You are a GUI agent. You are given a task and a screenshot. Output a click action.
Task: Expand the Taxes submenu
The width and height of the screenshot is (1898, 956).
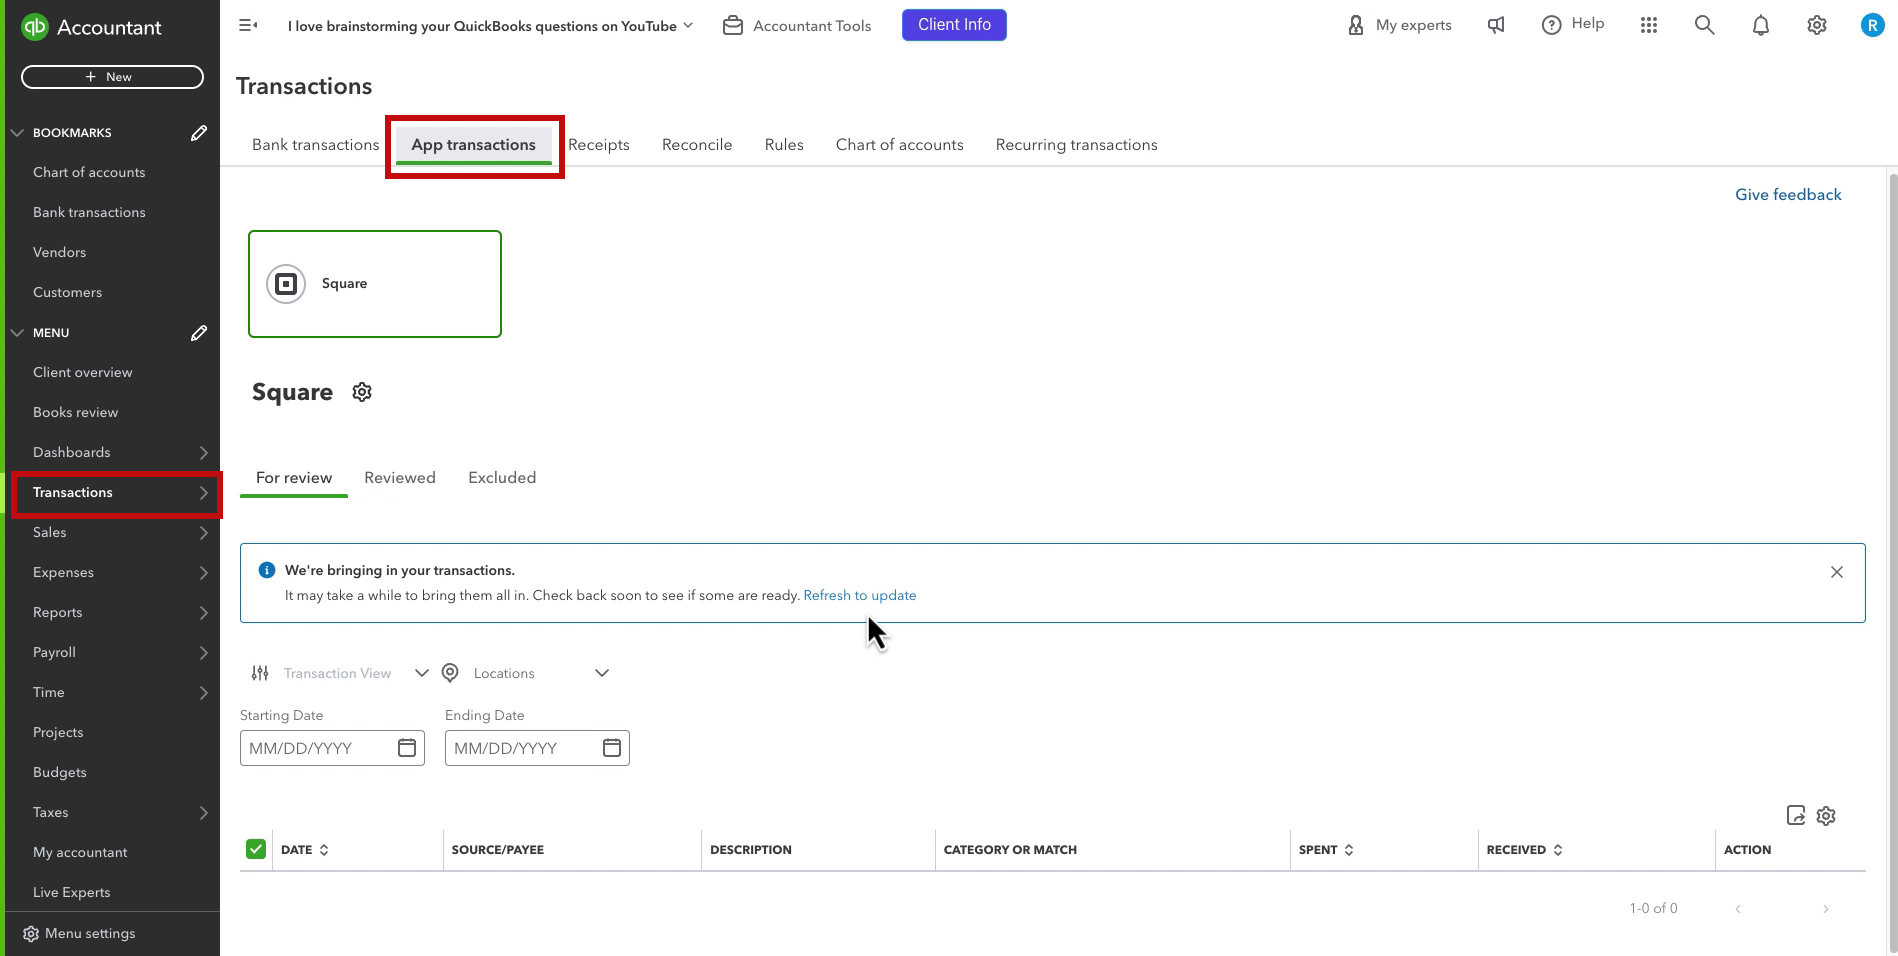tap(203, 813)
